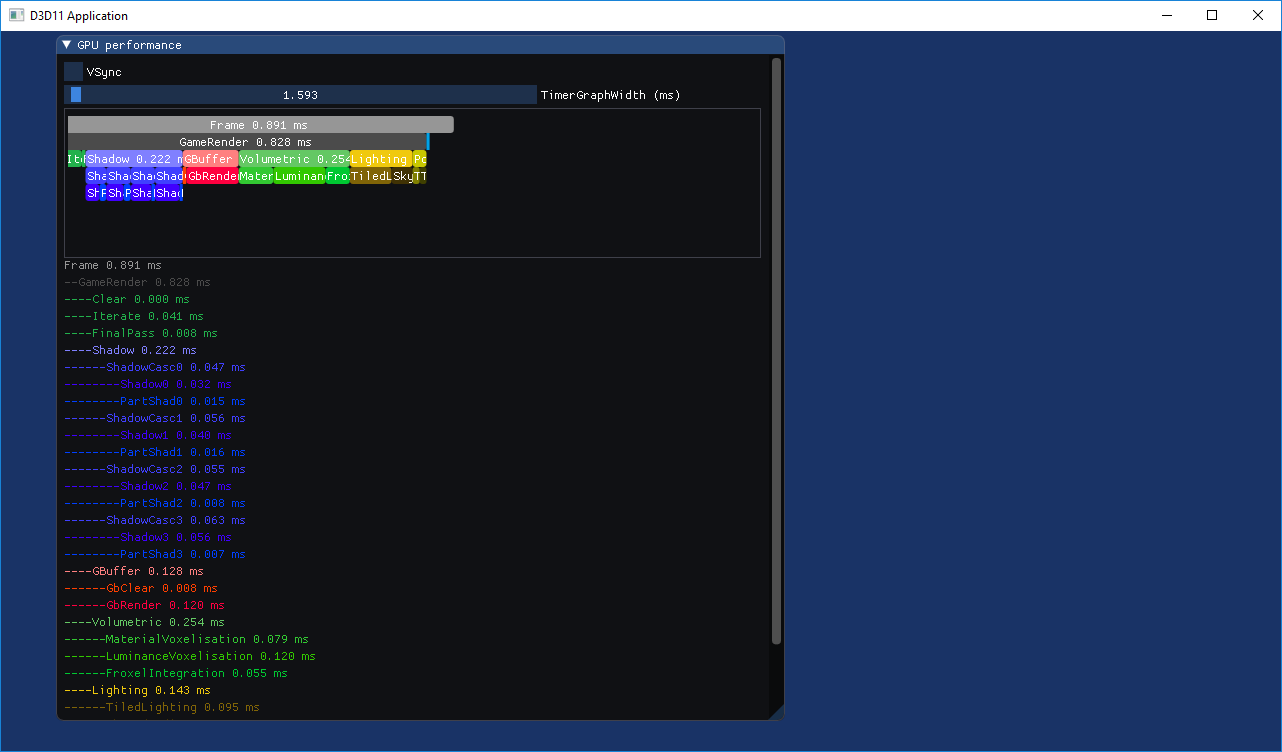
Task: Select 'ShadowCasc1 0.056 ms' row
Action: (x=155, y=418)
